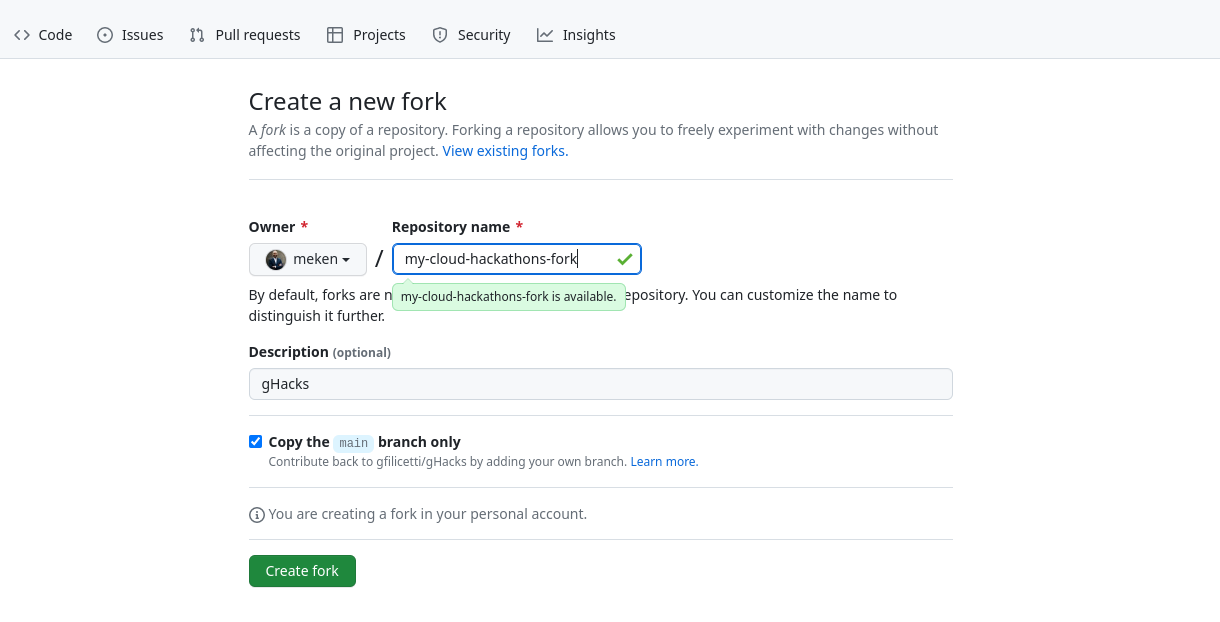Click meken's avatar in the Owner selector

click(274, 259)
